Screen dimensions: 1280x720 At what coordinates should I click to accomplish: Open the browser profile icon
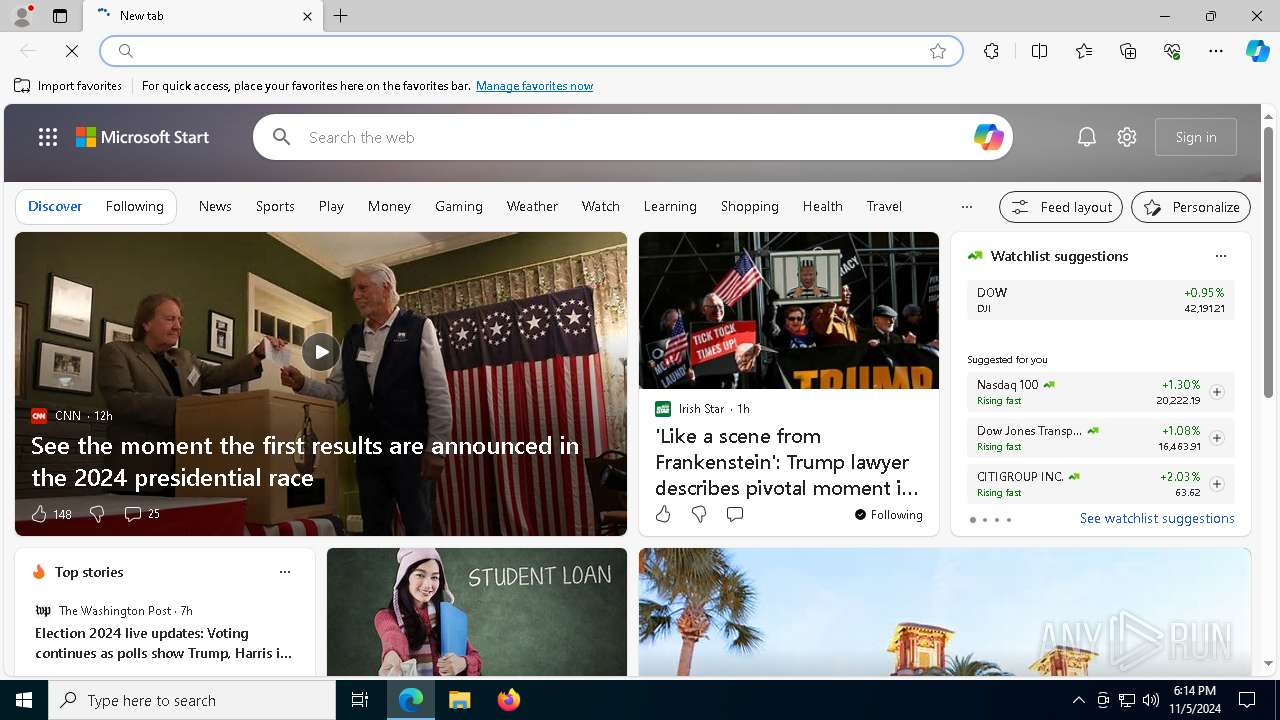point(21,16)
